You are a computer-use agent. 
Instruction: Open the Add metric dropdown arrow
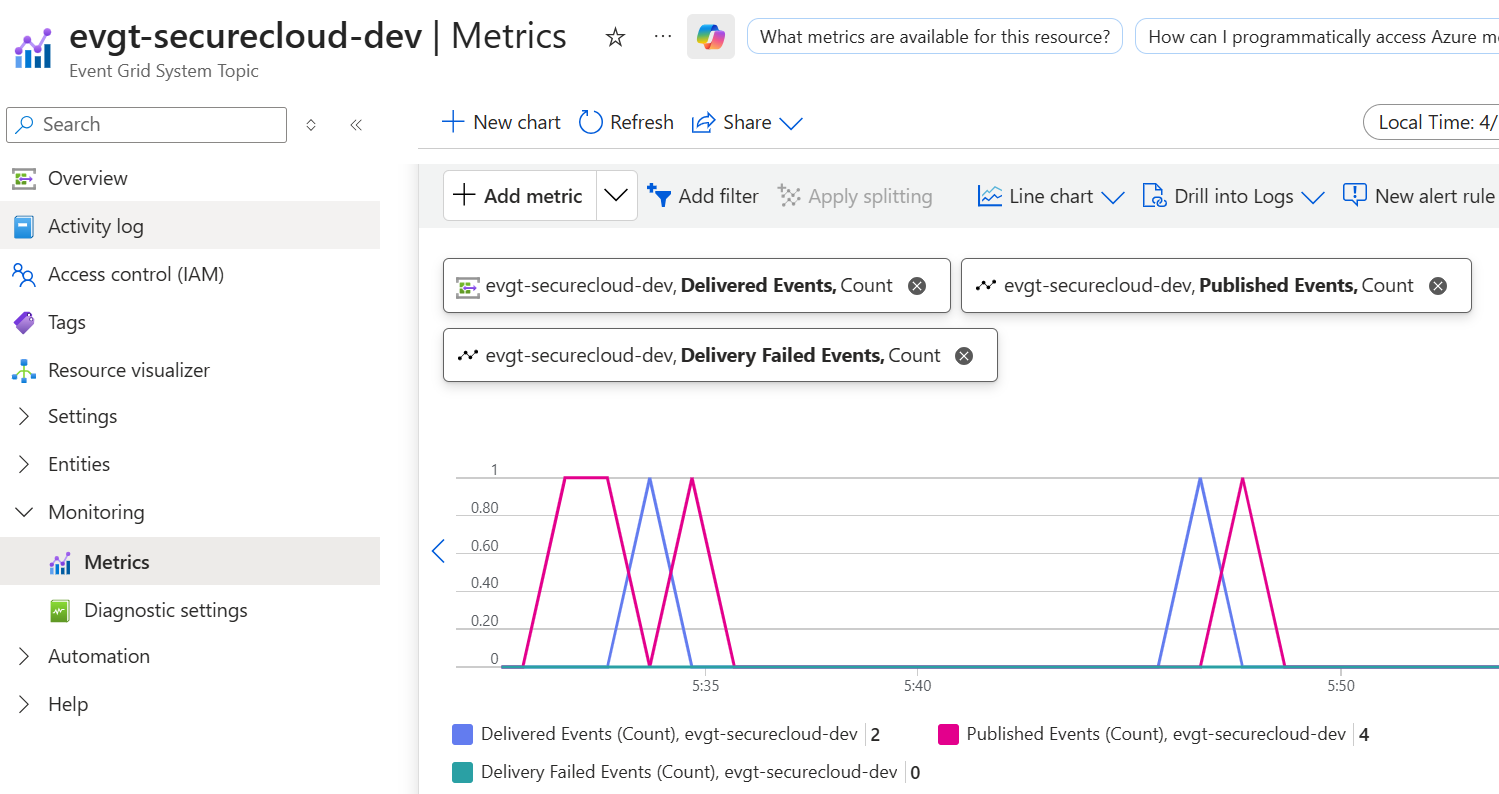(617, 196)
